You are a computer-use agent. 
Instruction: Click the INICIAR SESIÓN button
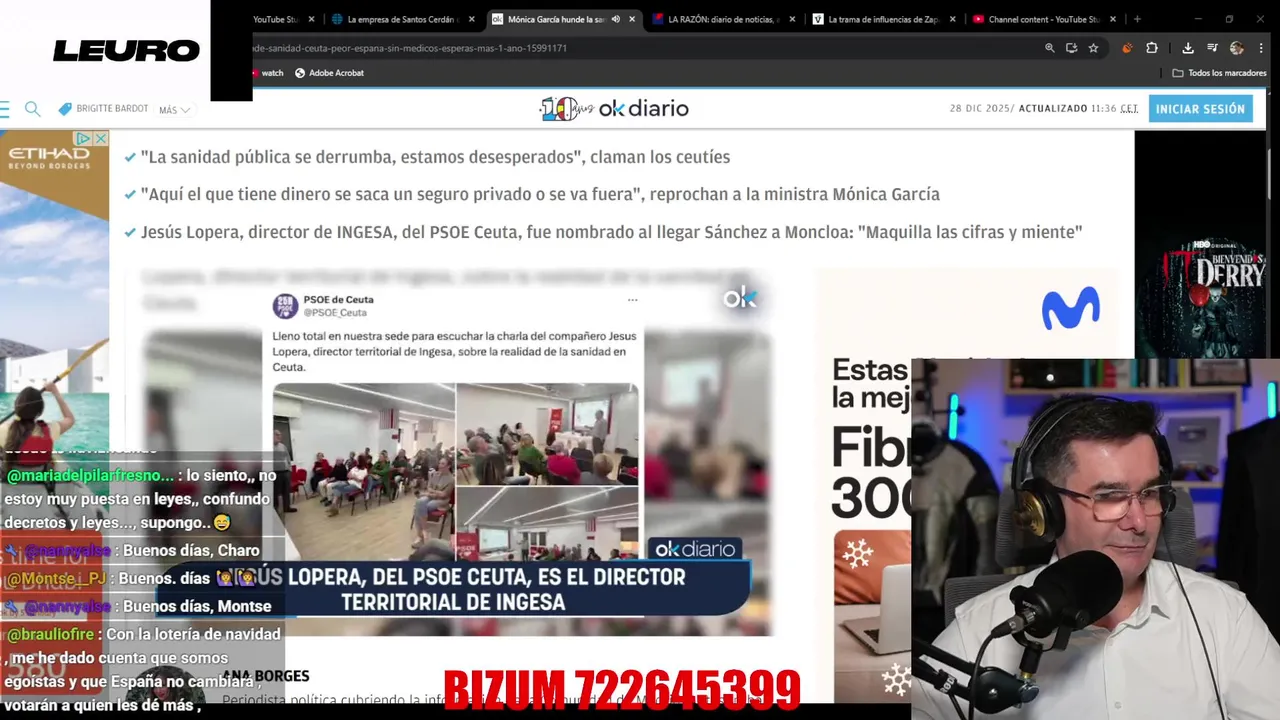tap(1200, 109)
